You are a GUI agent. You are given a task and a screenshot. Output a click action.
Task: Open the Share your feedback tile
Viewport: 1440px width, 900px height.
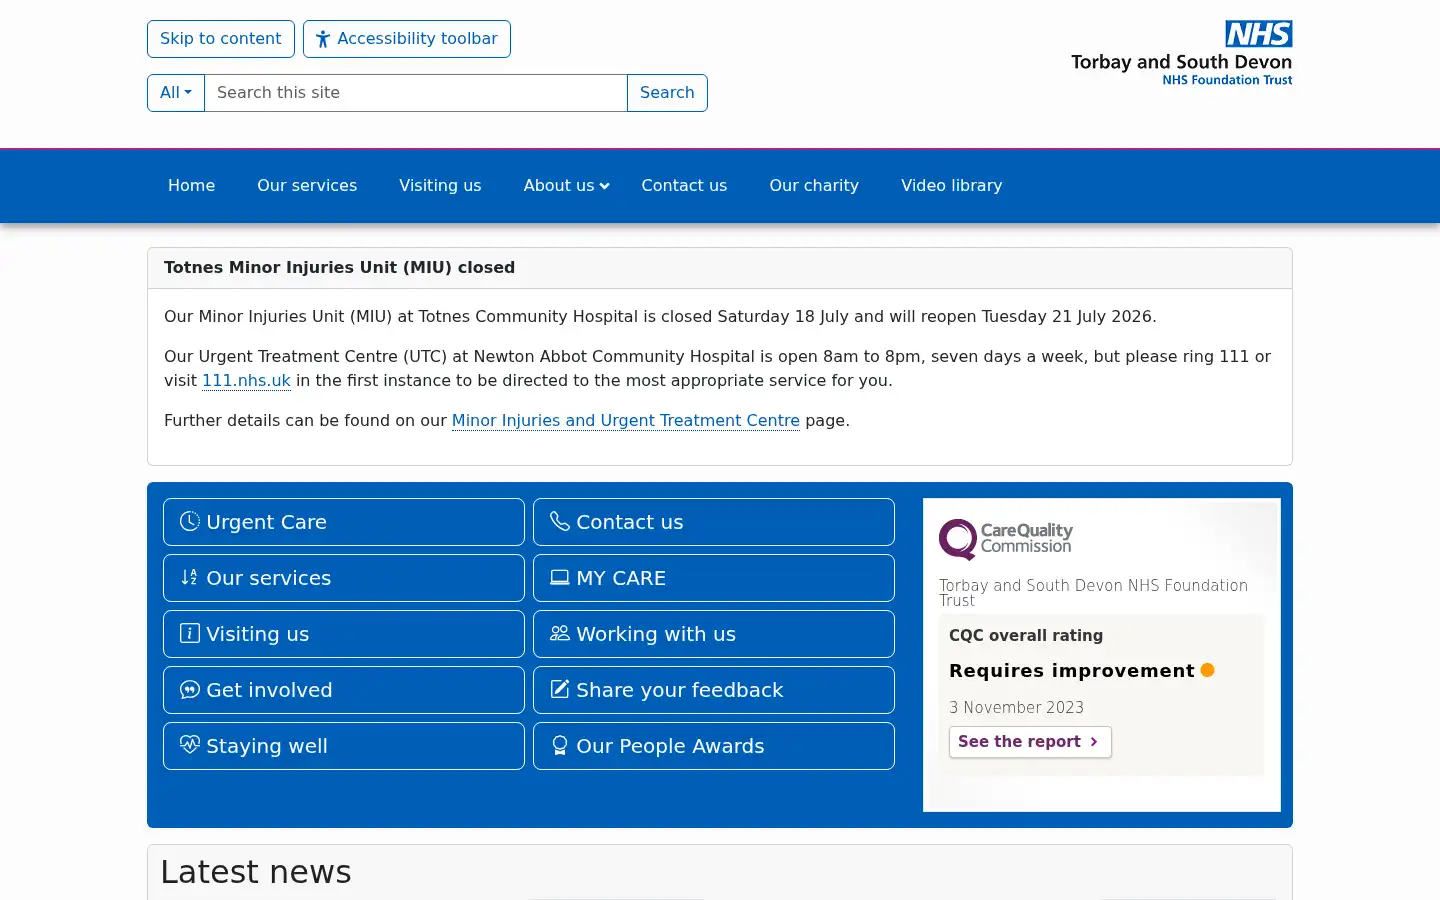[x=714, y=690]
